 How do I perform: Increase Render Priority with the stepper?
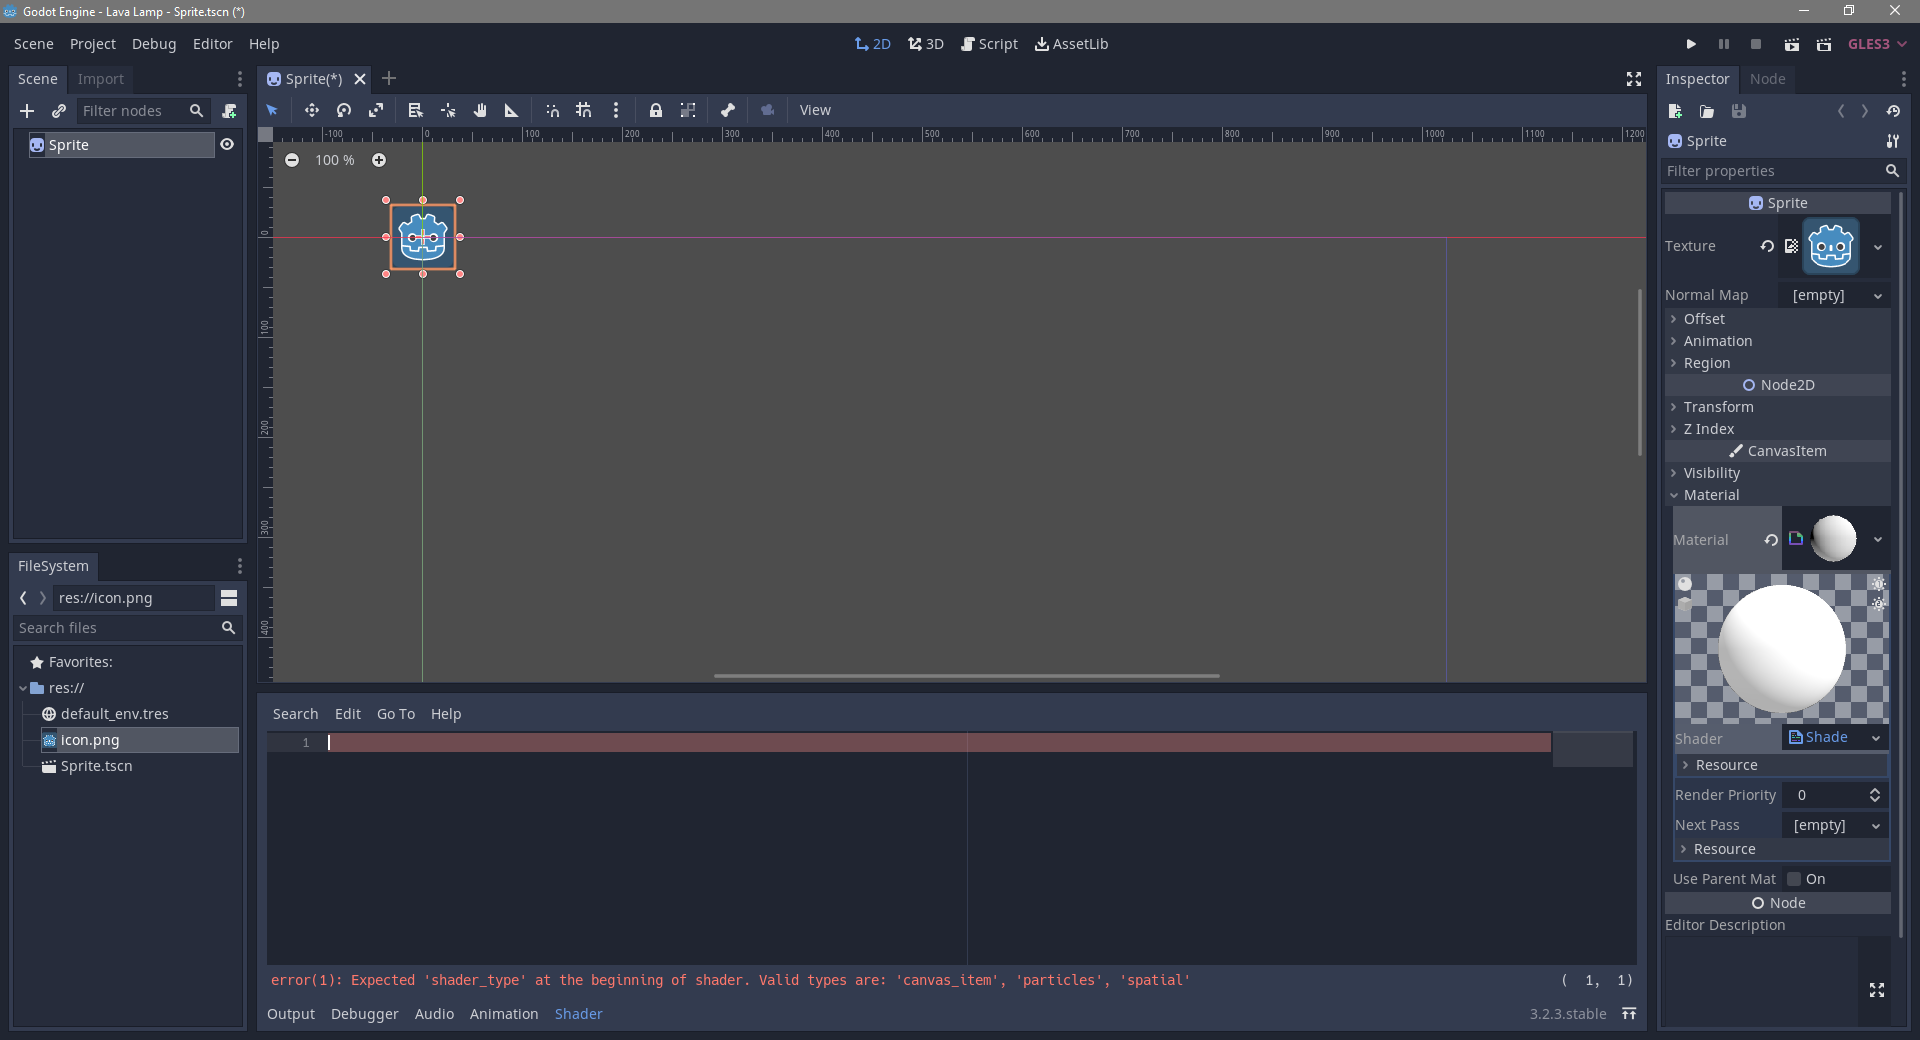(1877, 790)
